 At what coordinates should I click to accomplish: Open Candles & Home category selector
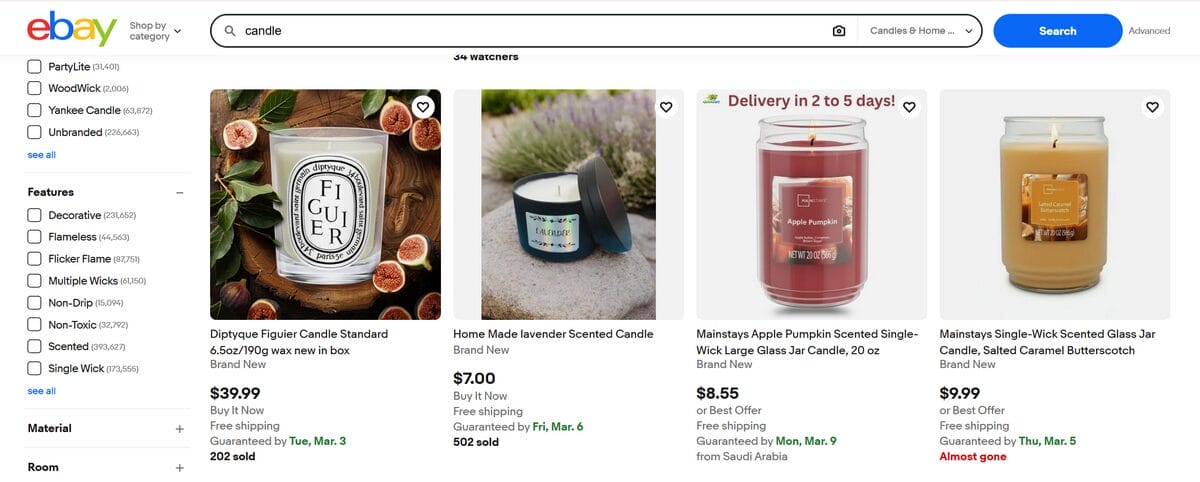point(920,31)
